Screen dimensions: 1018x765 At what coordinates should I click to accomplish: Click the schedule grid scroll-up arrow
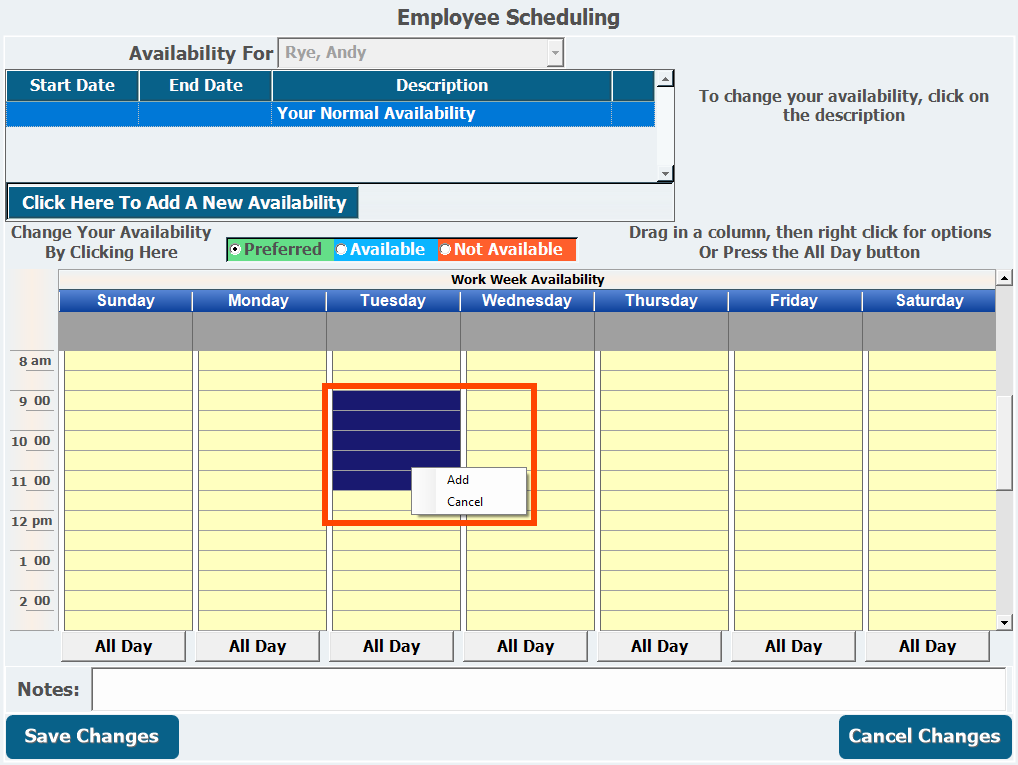(1005, 277)
